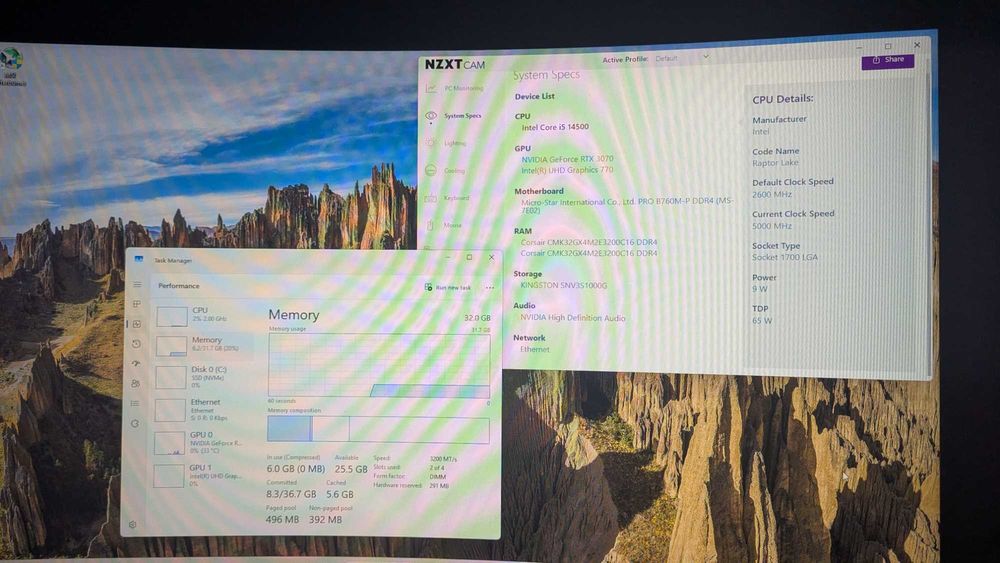Click the 32.0 GB total memory label

(477, 318)
